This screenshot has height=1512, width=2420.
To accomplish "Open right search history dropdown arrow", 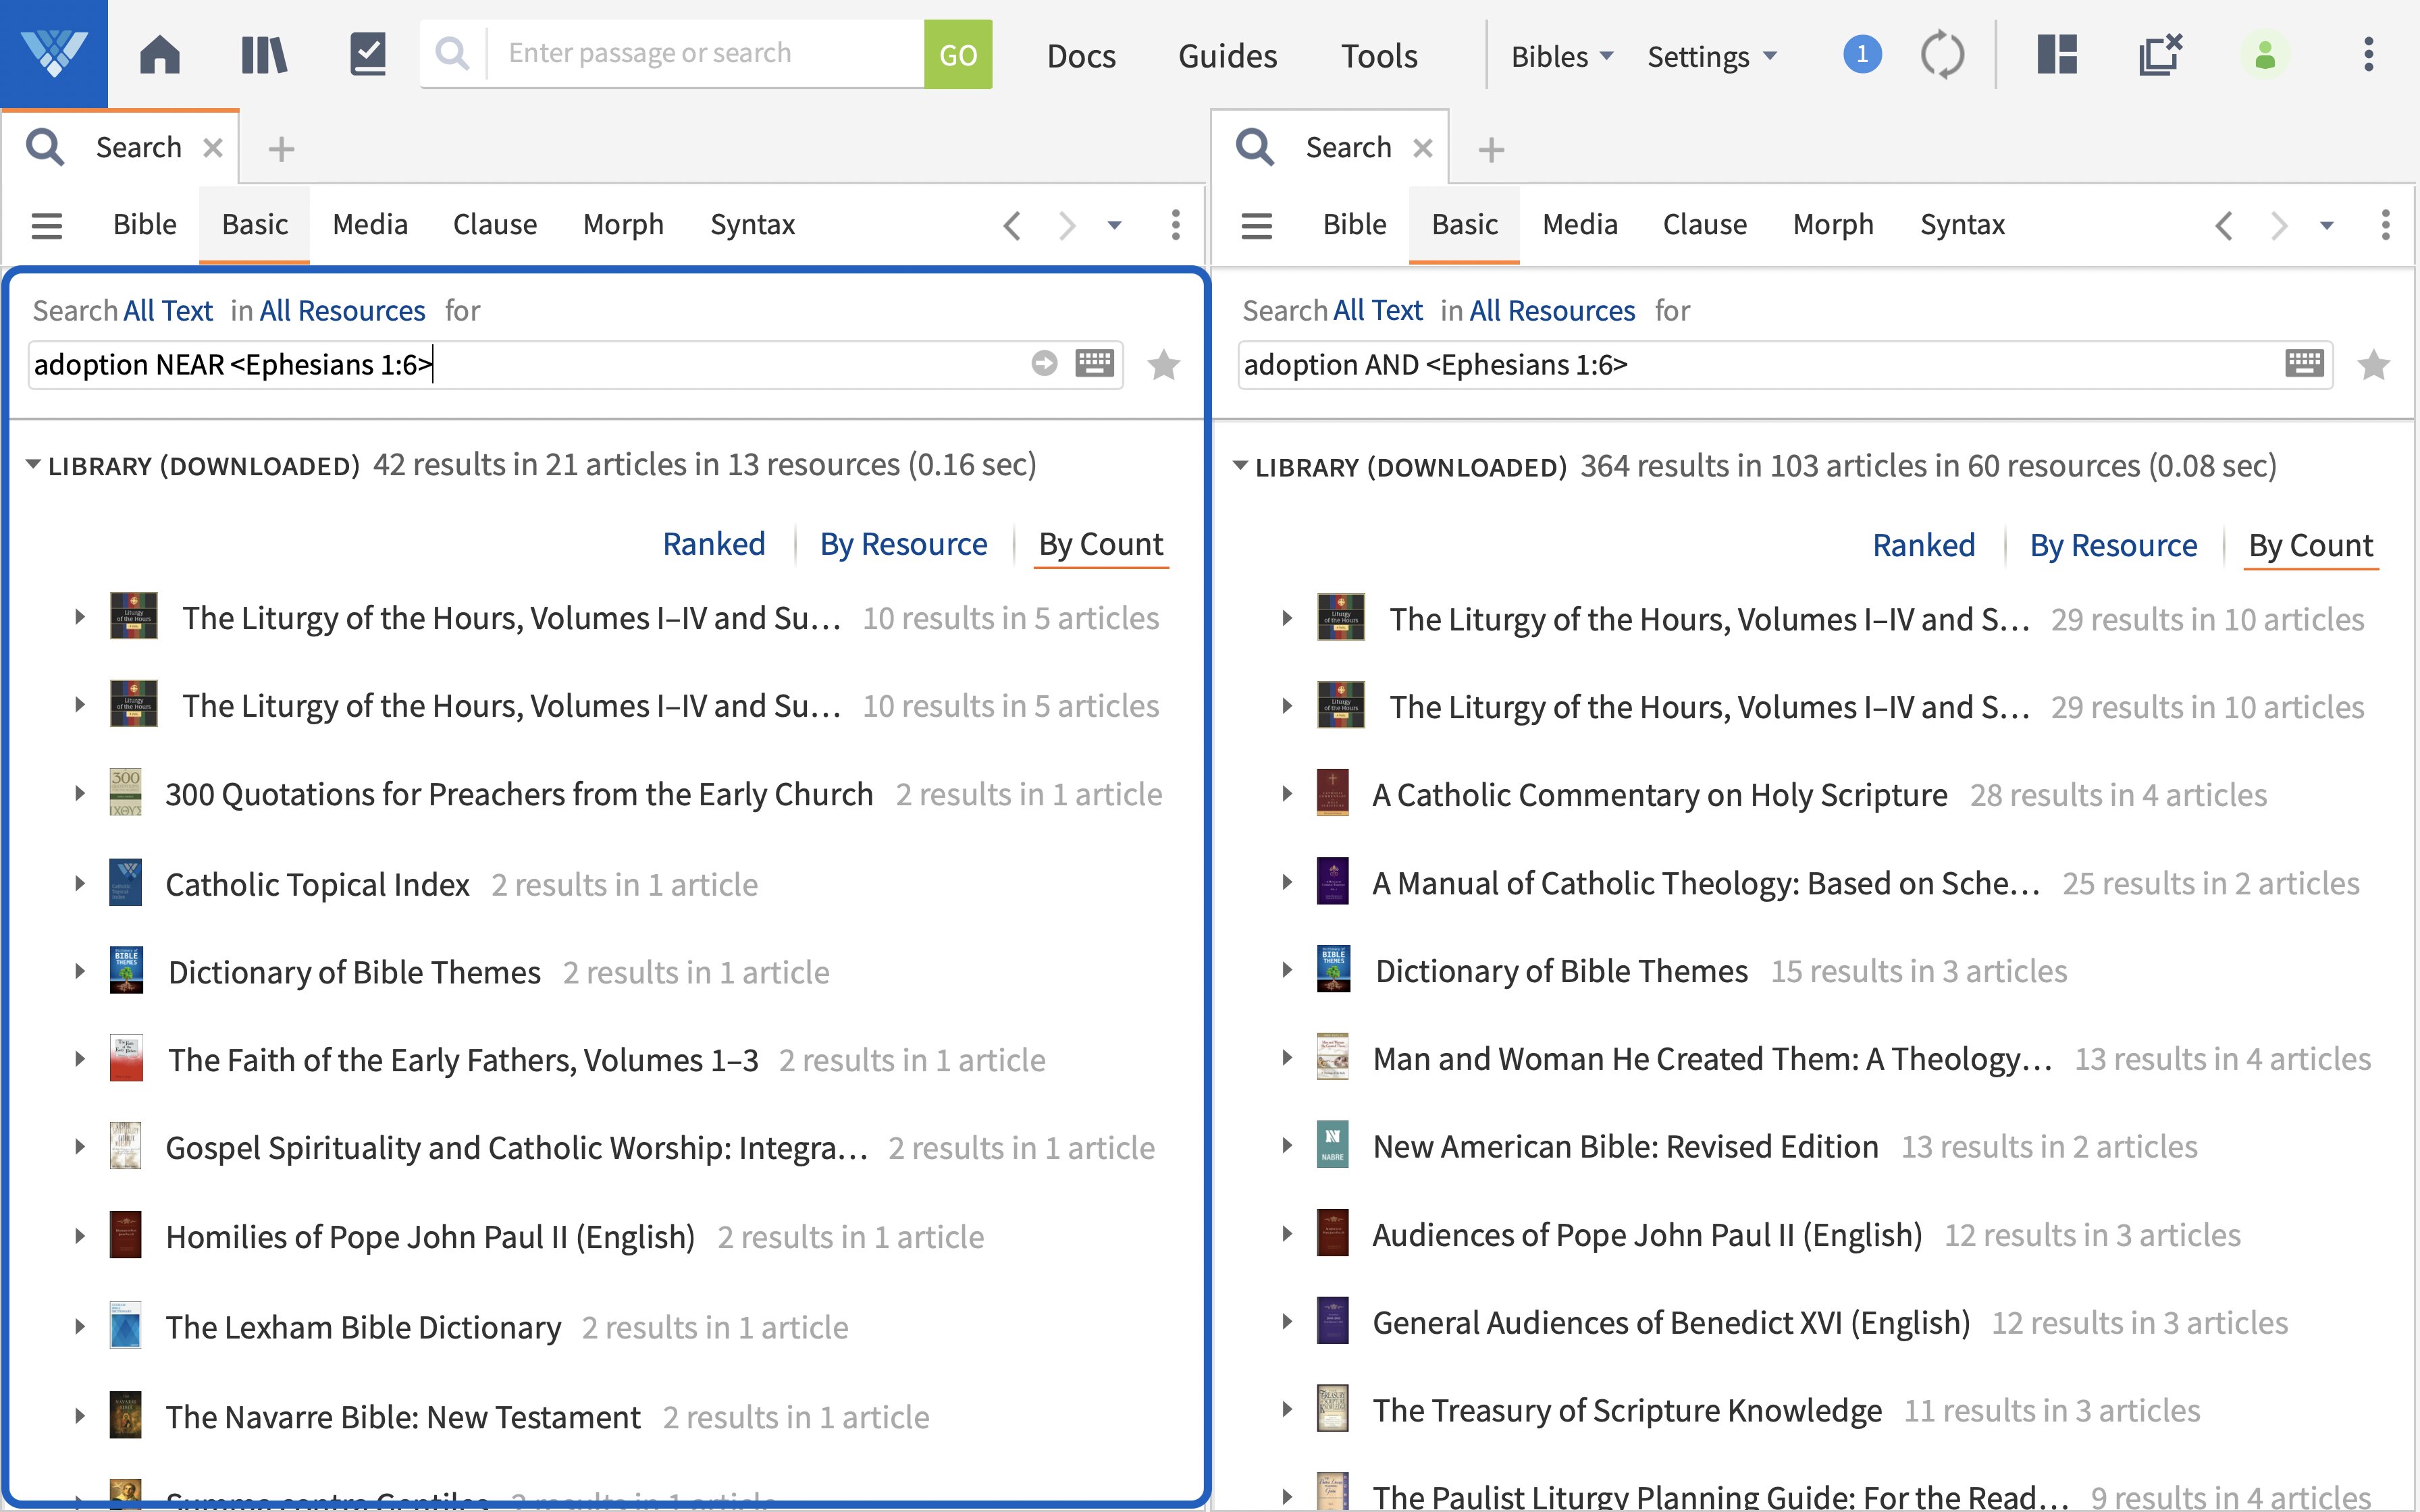I will (x=2326, y=225).
